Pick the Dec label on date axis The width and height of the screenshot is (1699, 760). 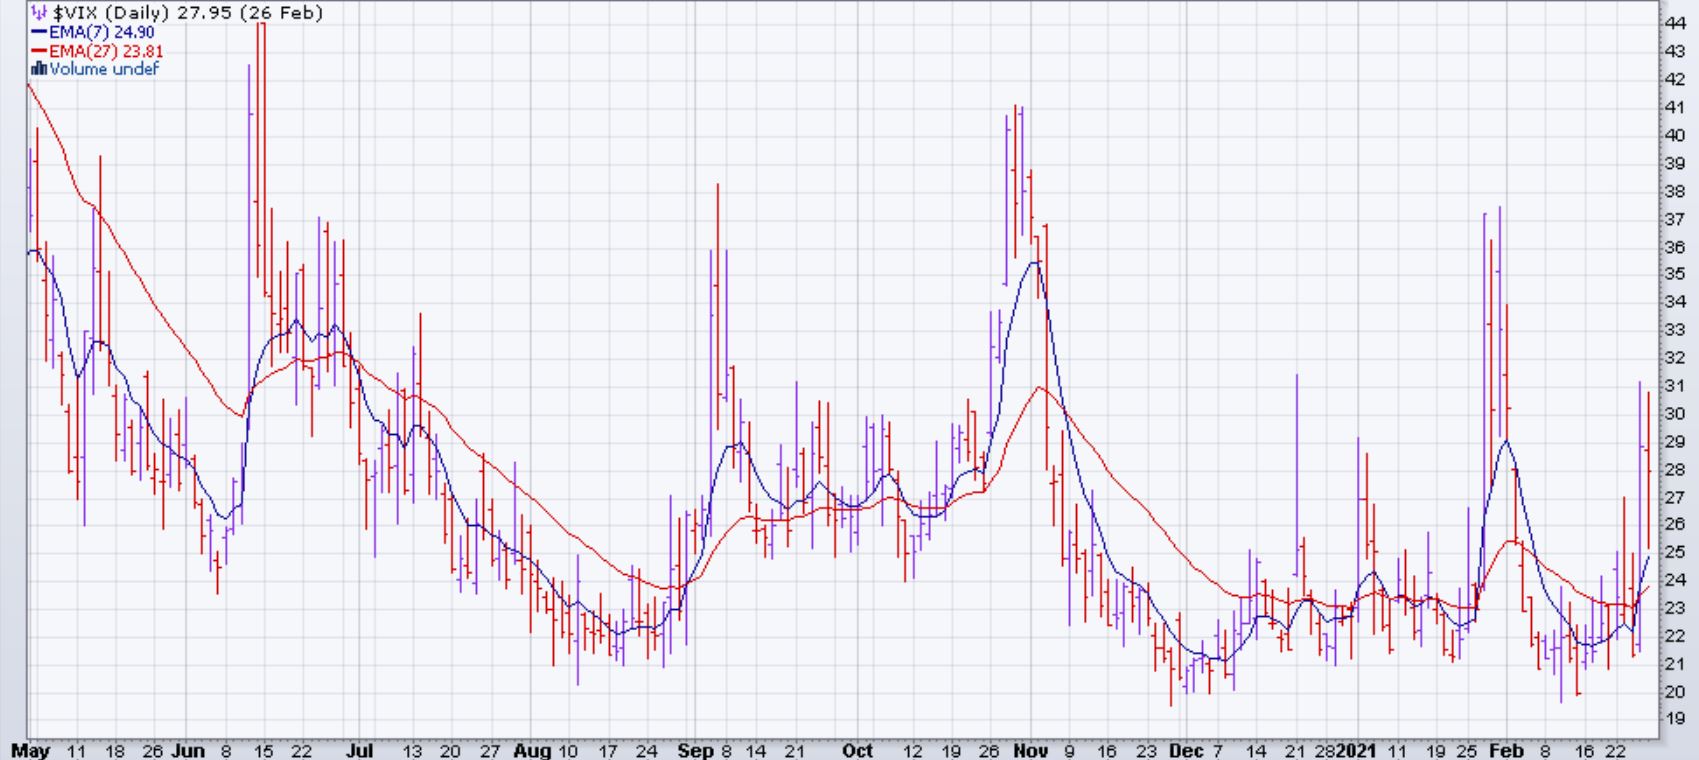(x=1186, y=750)
